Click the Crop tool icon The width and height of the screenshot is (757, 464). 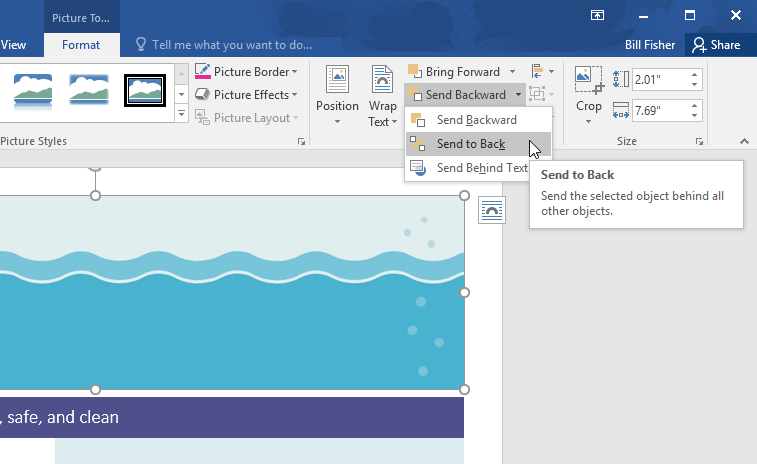(x=589, y=80)
